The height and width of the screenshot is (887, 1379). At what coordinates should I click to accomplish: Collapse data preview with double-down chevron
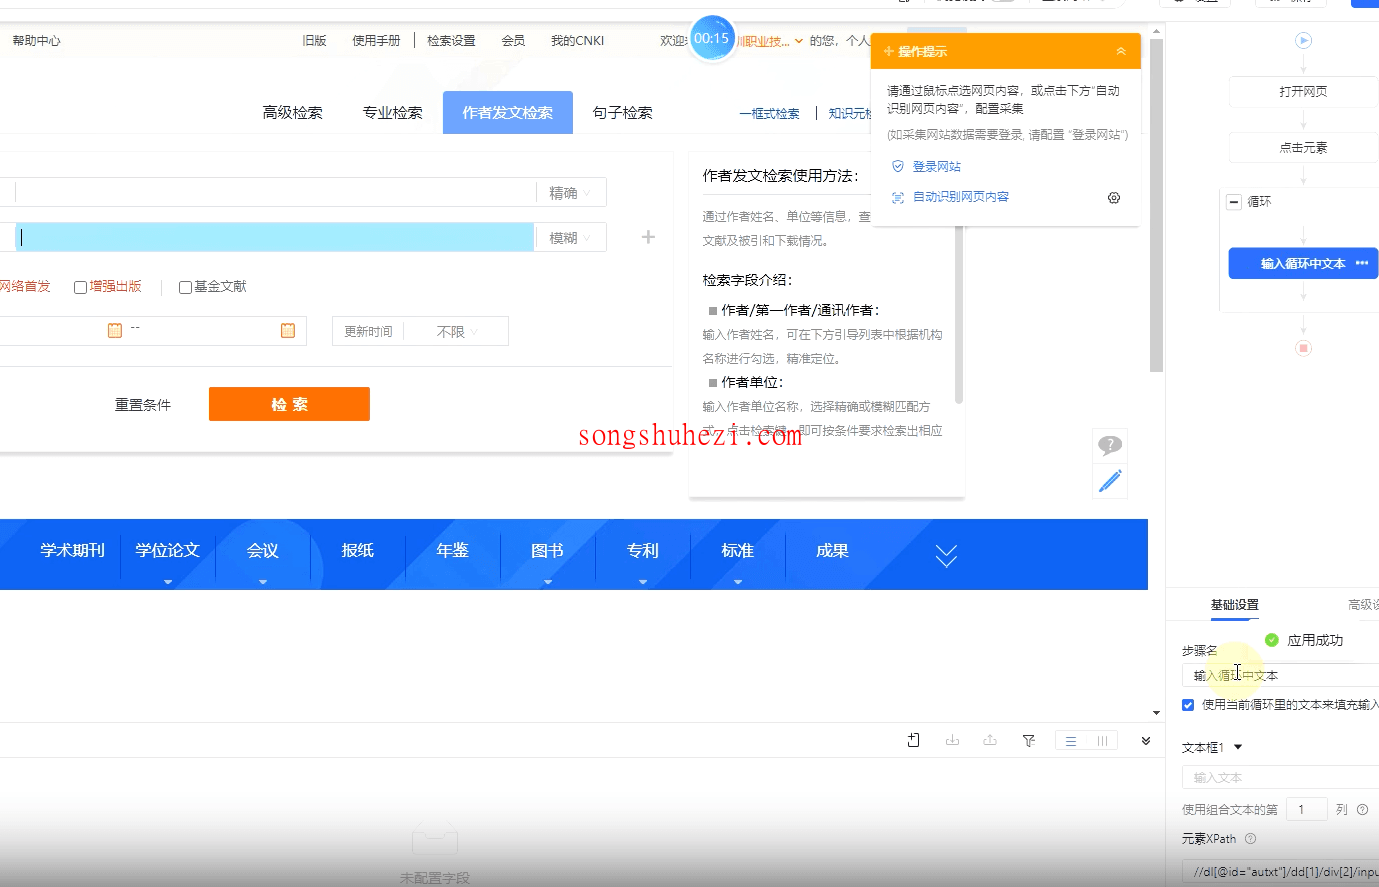coord(1146,741)
